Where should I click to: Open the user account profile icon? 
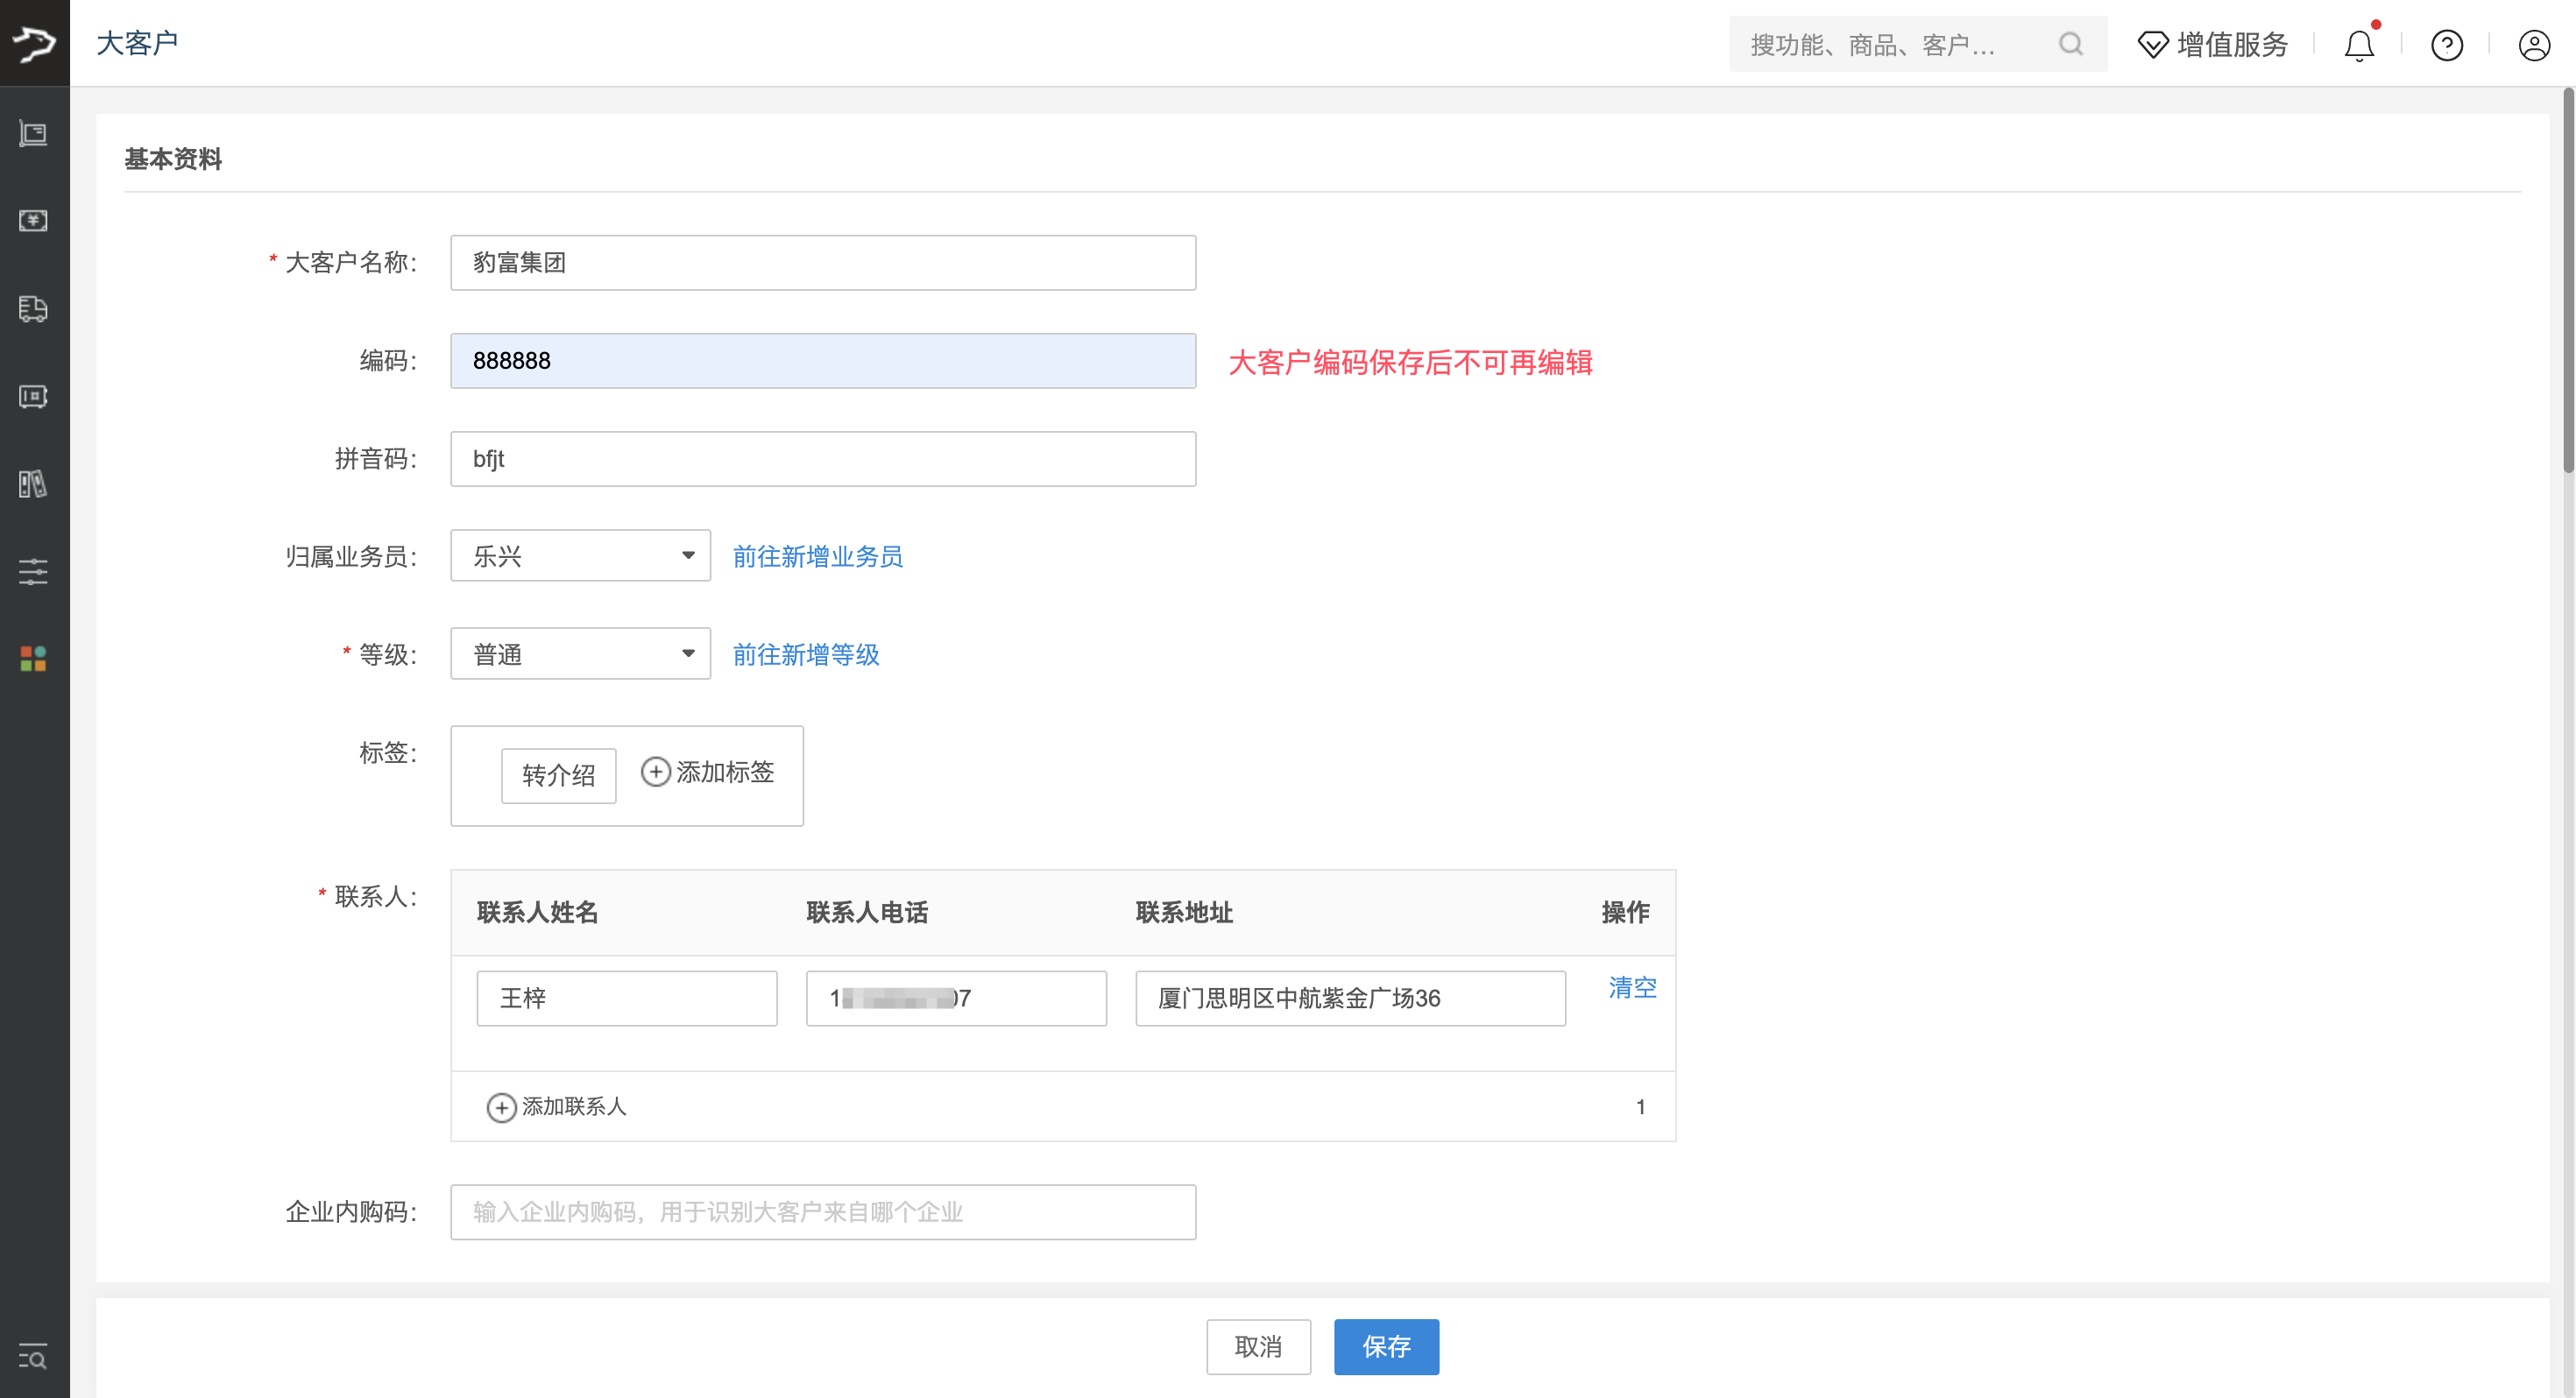(x=2533, y=45)
